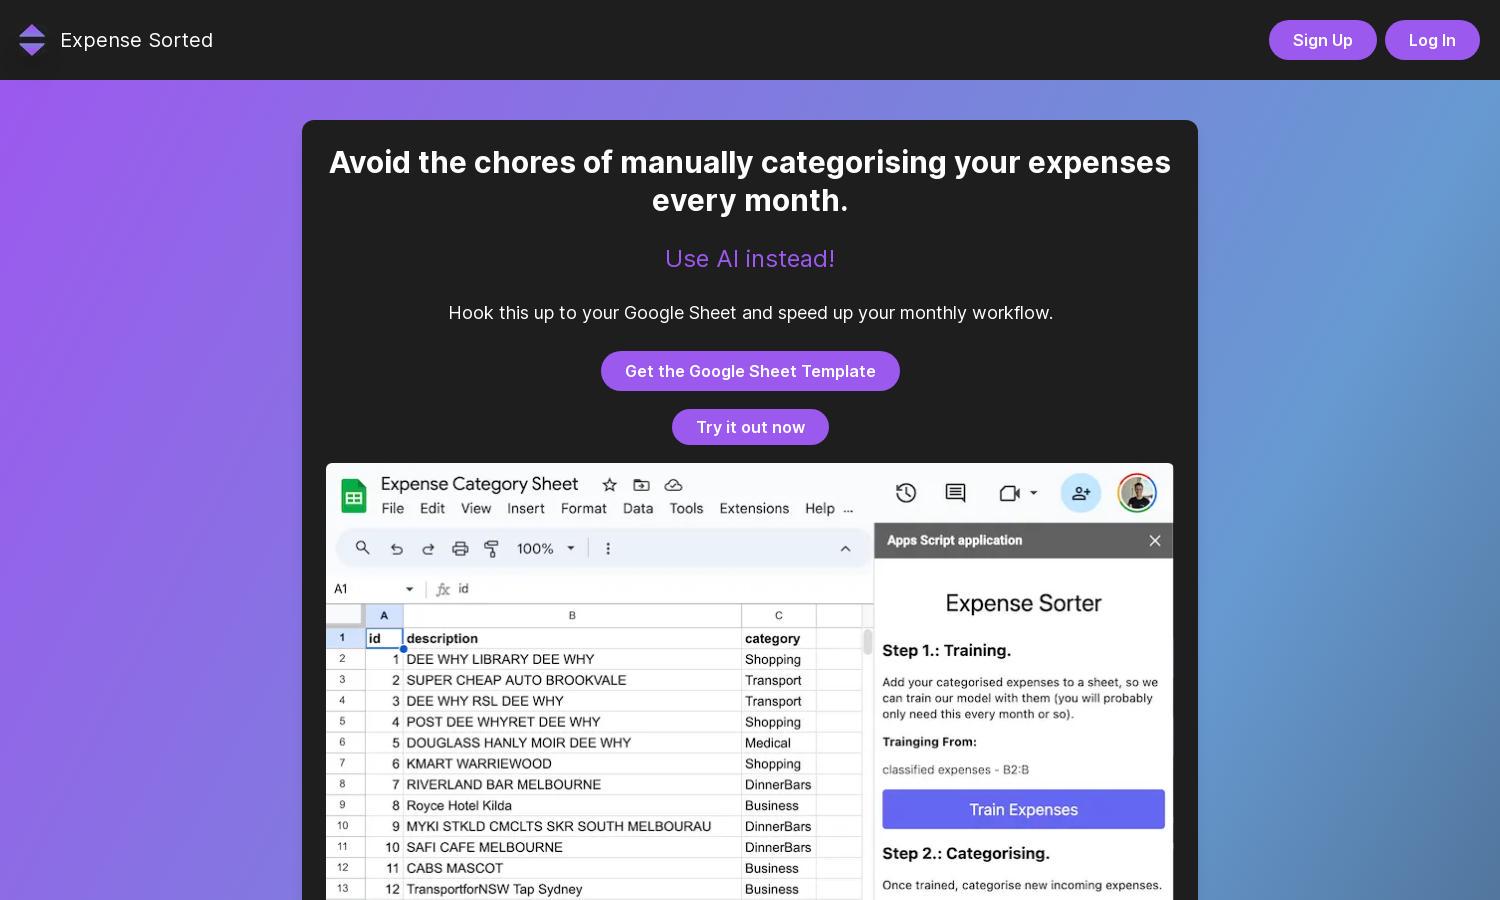Click the Google Sheets green logo
This screenshot has width=1500, height=900.
click(x=353, y=496)
